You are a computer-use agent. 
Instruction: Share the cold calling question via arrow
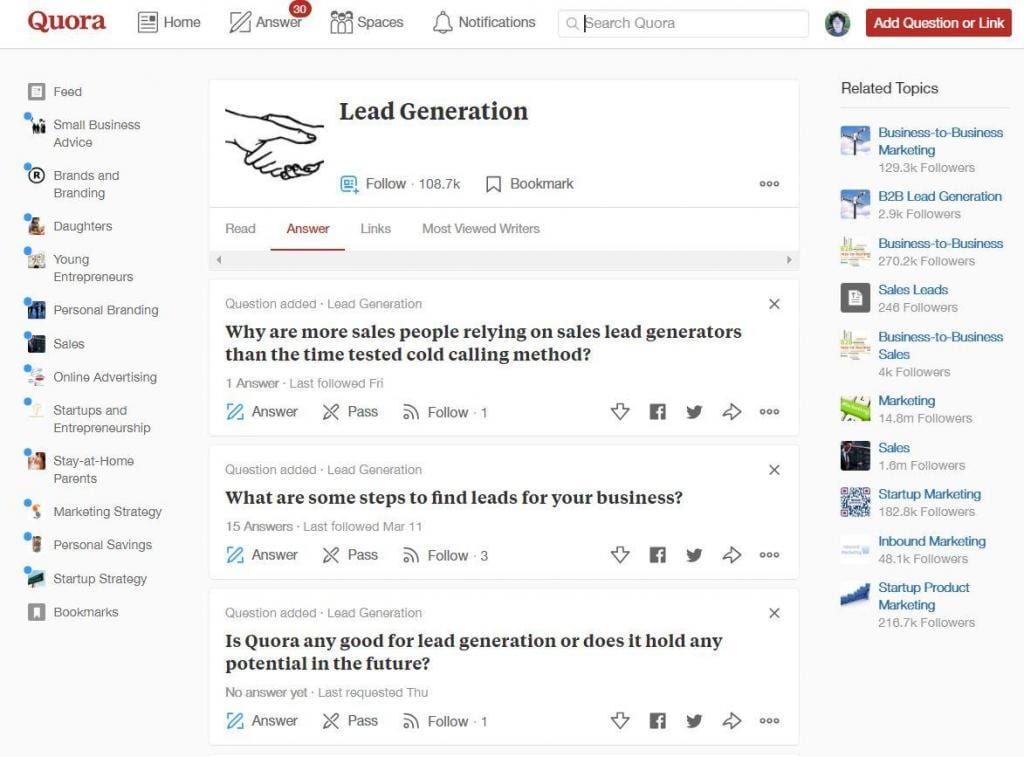point(731,411)
